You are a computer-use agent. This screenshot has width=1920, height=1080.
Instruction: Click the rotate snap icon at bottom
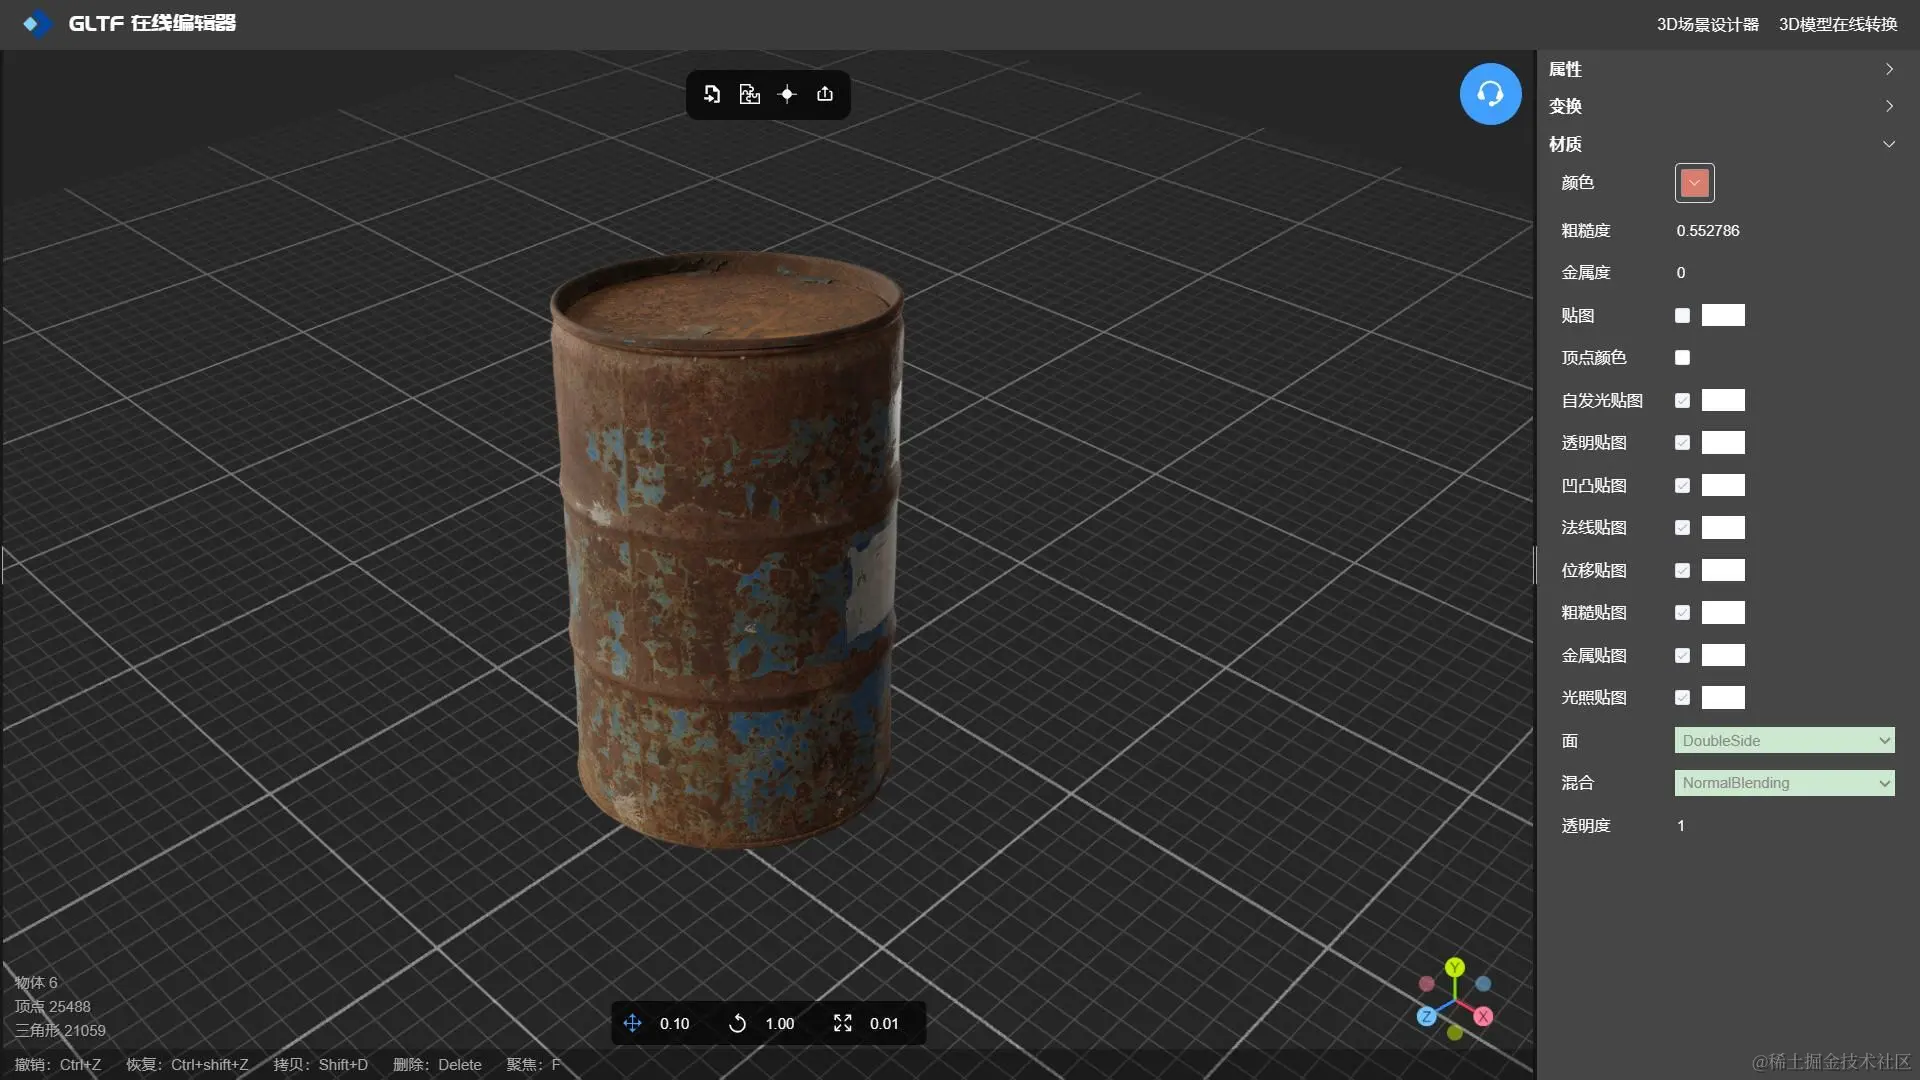pyautogui.click(x=737, y=1023)
